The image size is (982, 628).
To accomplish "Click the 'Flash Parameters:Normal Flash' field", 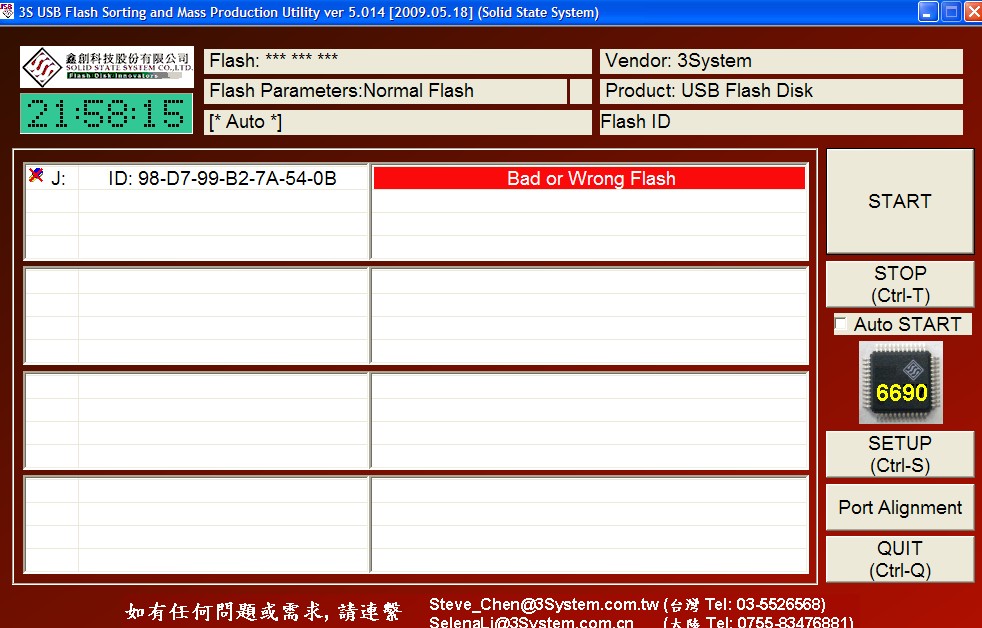I will pyautogui.click(x=385, y=91).
